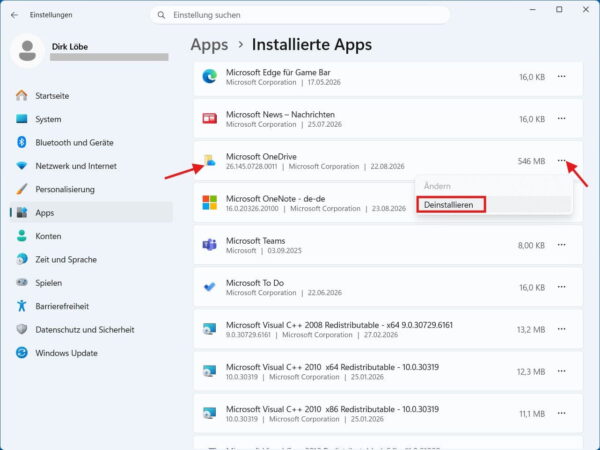Click the Windows Update sync icon

pos(22,352)
